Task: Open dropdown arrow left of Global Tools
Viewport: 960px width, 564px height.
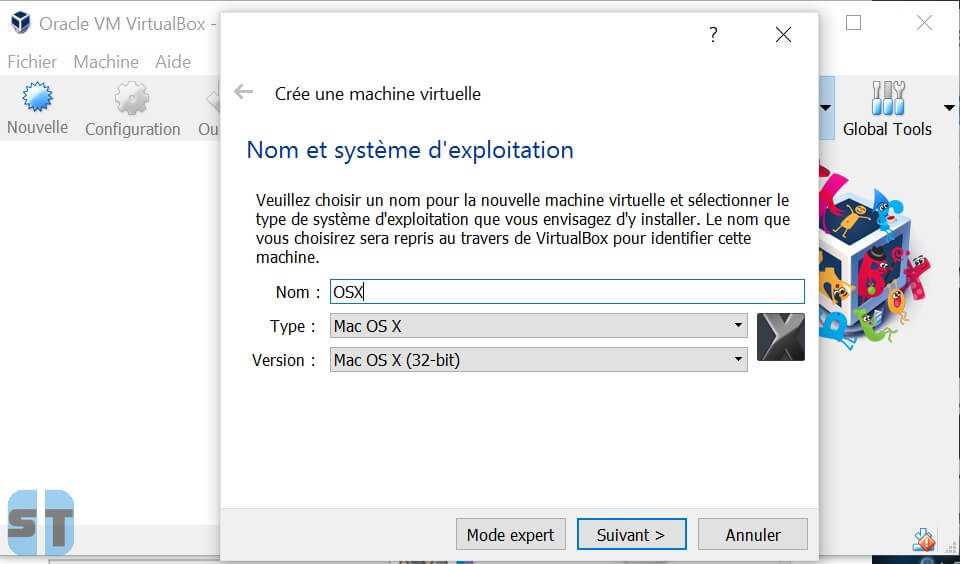Action: pos(825,108)
